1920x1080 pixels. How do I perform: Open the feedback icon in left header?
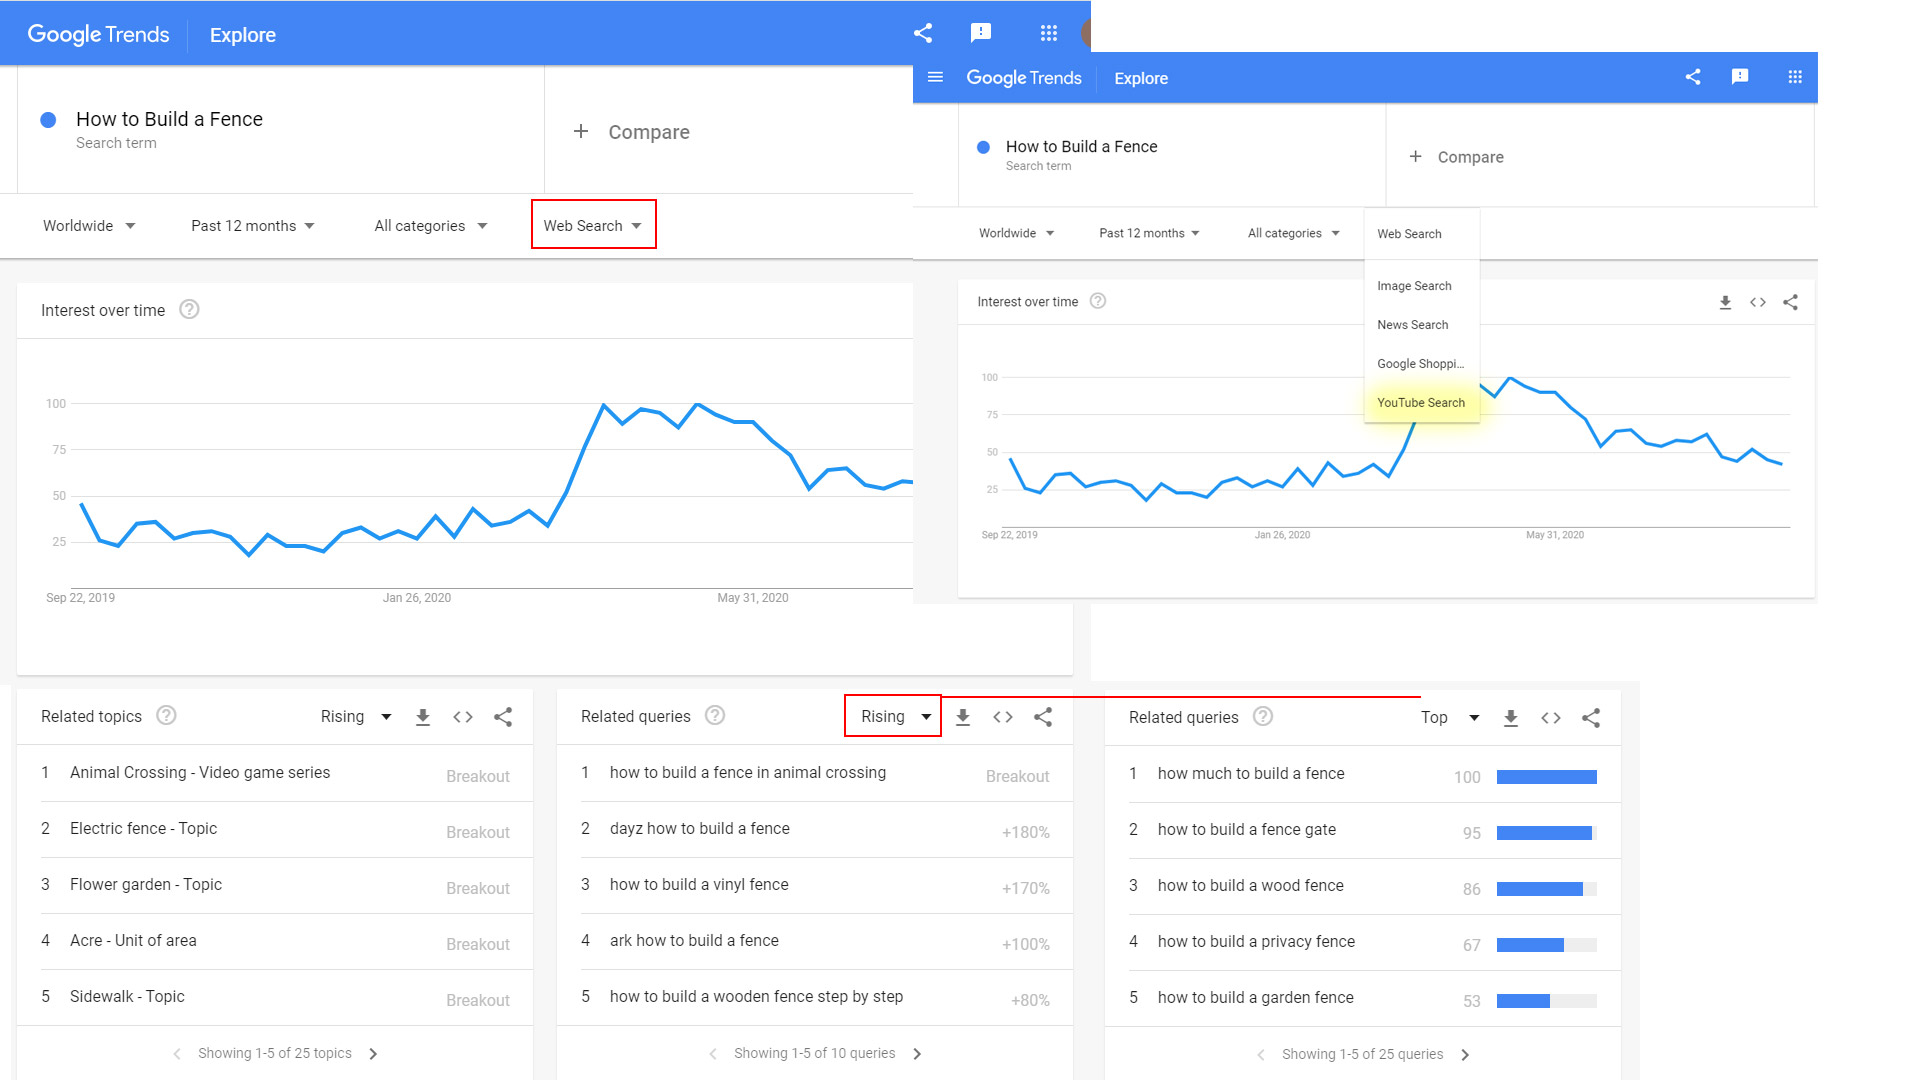[x=981, y=33]
